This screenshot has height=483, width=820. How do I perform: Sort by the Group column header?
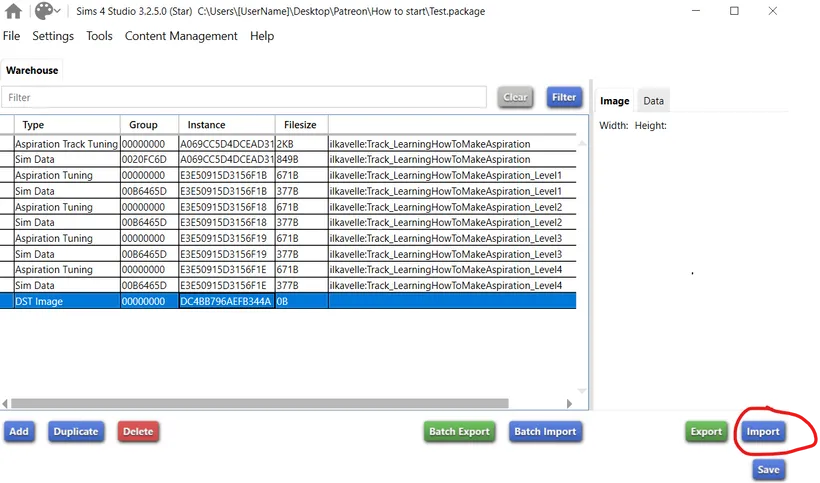pos(150,125)
